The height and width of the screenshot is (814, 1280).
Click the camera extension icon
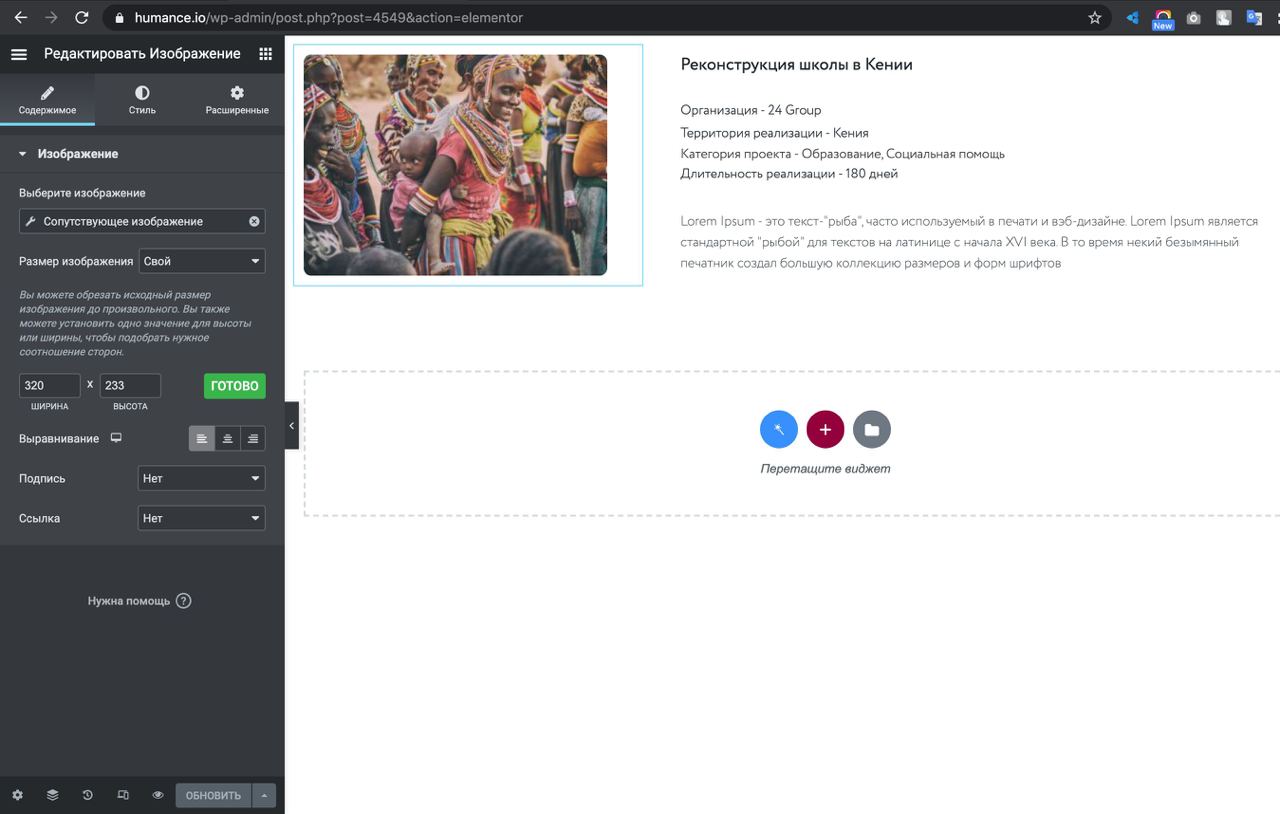point(1193,18)
